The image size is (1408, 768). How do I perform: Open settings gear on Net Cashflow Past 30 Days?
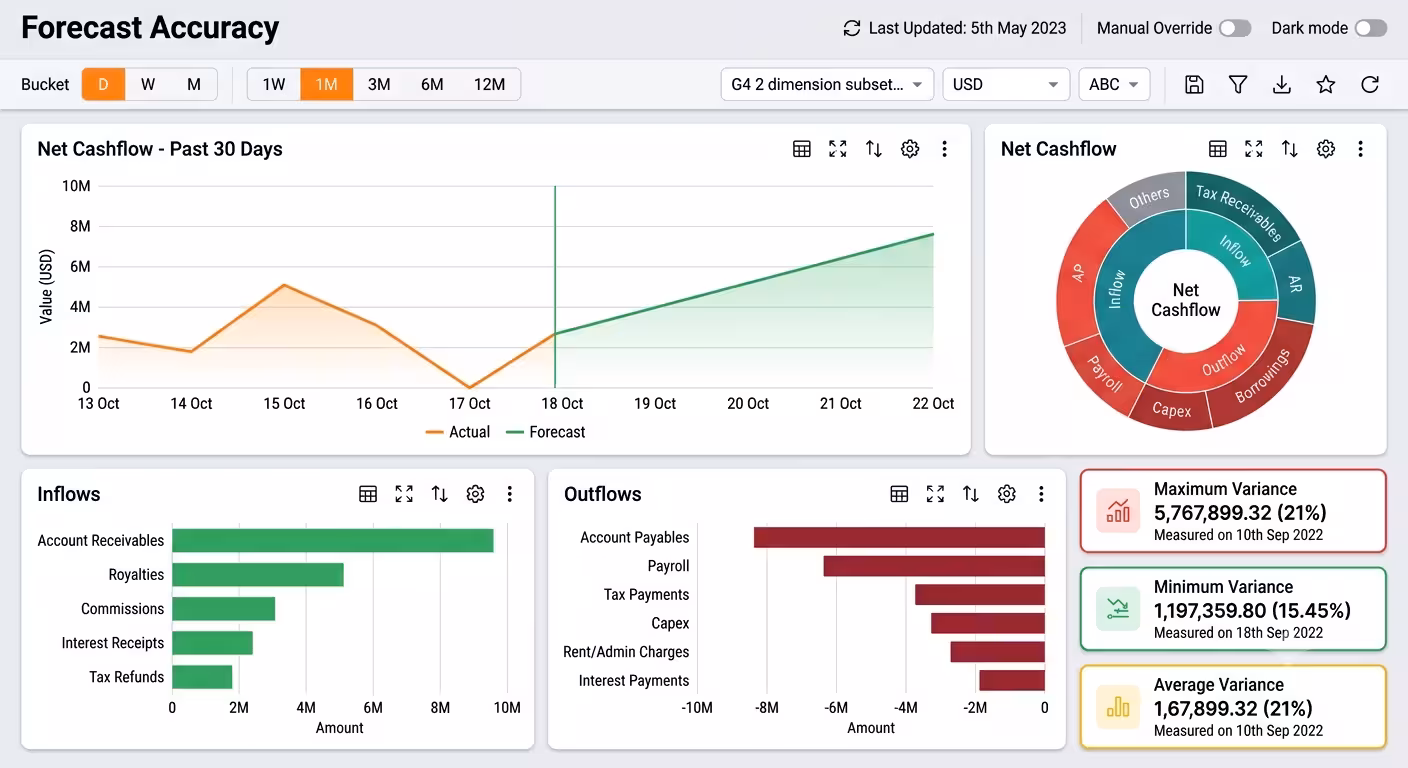tap(910, 149)
